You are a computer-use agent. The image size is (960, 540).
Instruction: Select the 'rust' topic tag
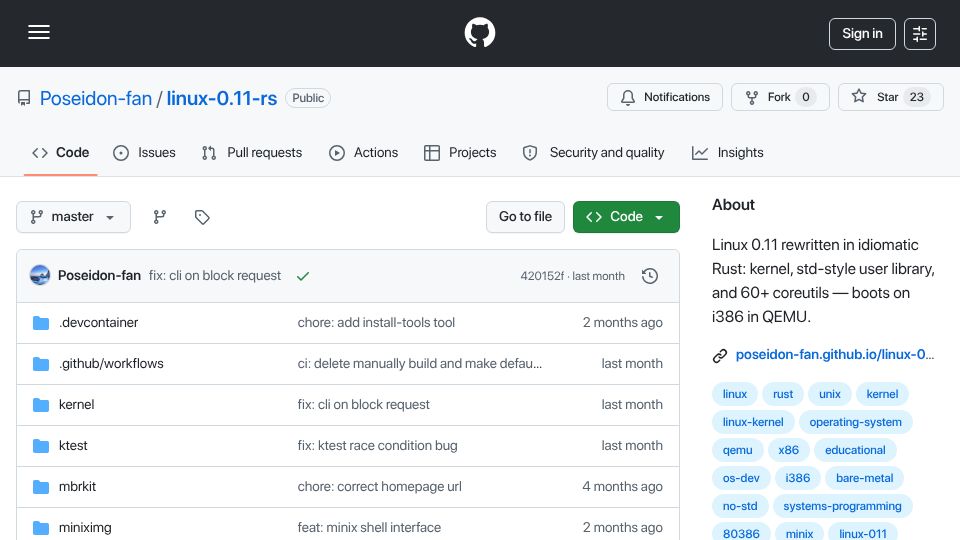click(x=782, y=394)
